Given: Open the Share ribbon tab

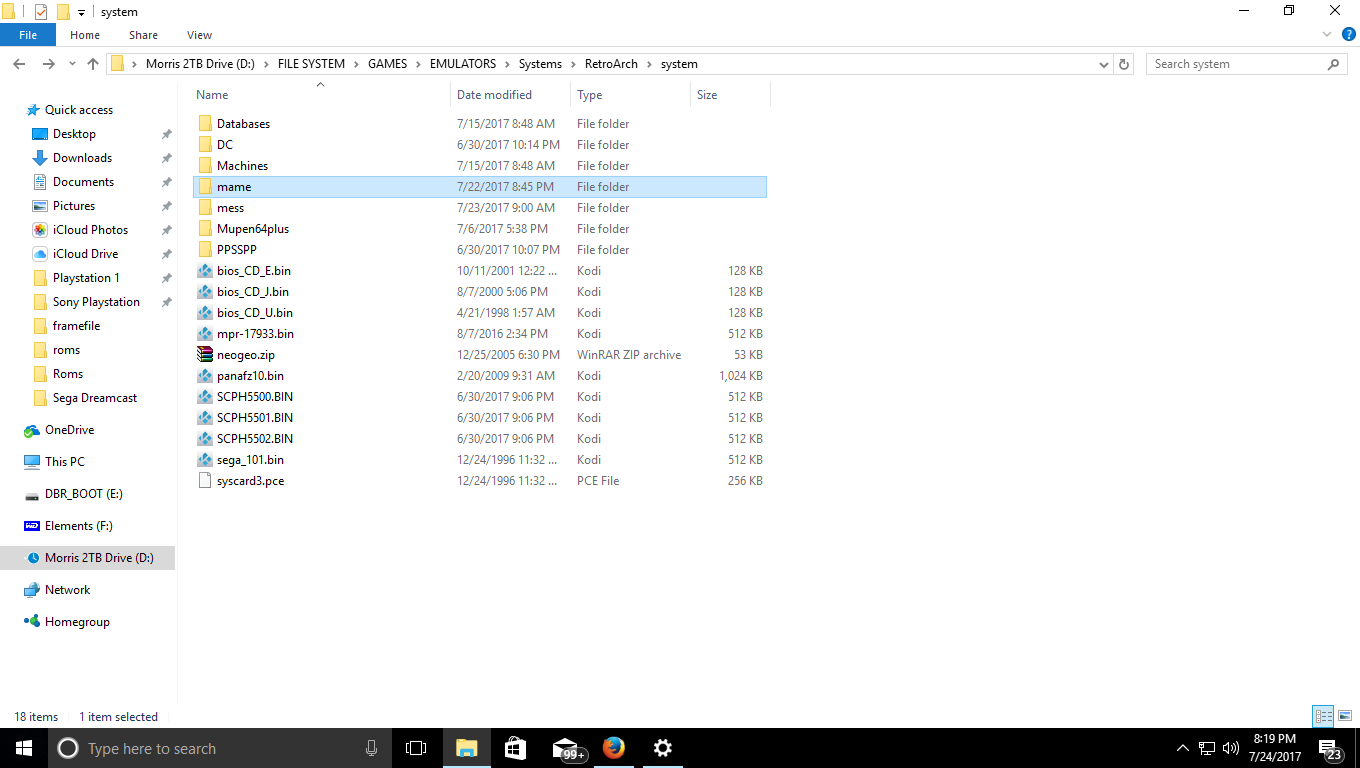Looking at the screenshot, I should (x=143, y=35).
